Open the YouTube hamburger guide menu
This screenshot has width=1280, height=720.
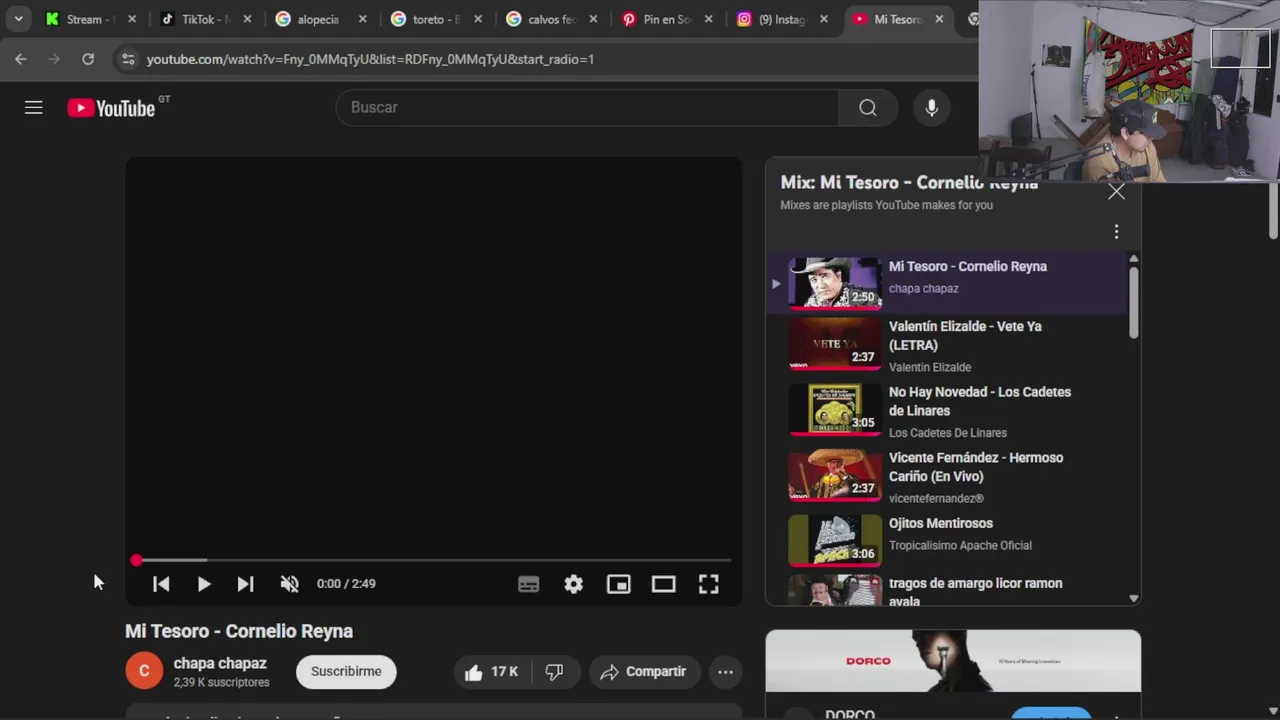pos(34,107)
